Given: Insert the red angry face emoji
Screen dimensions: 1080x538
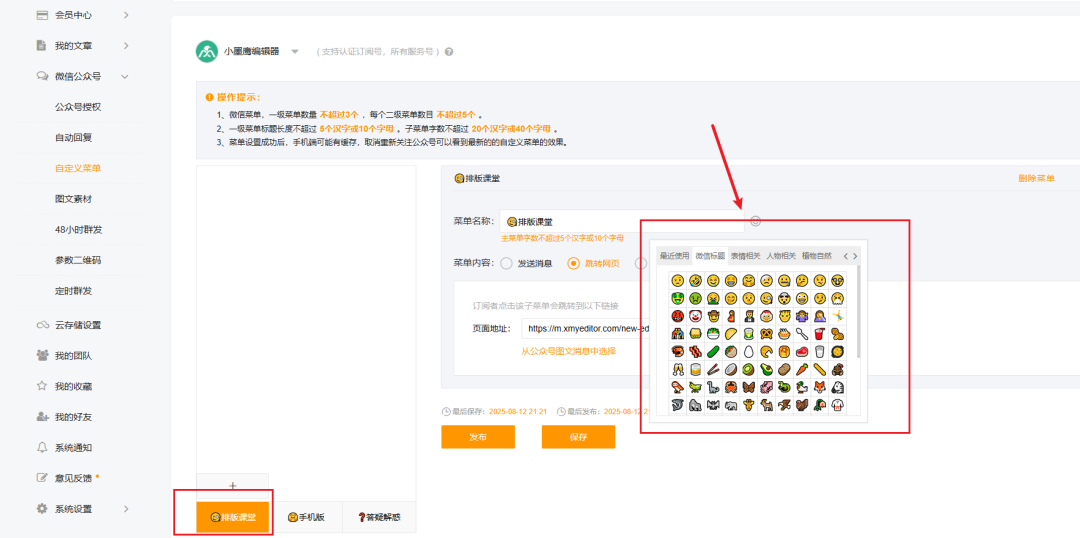Looking at the screenshot, I should click(x=677, y=316).
